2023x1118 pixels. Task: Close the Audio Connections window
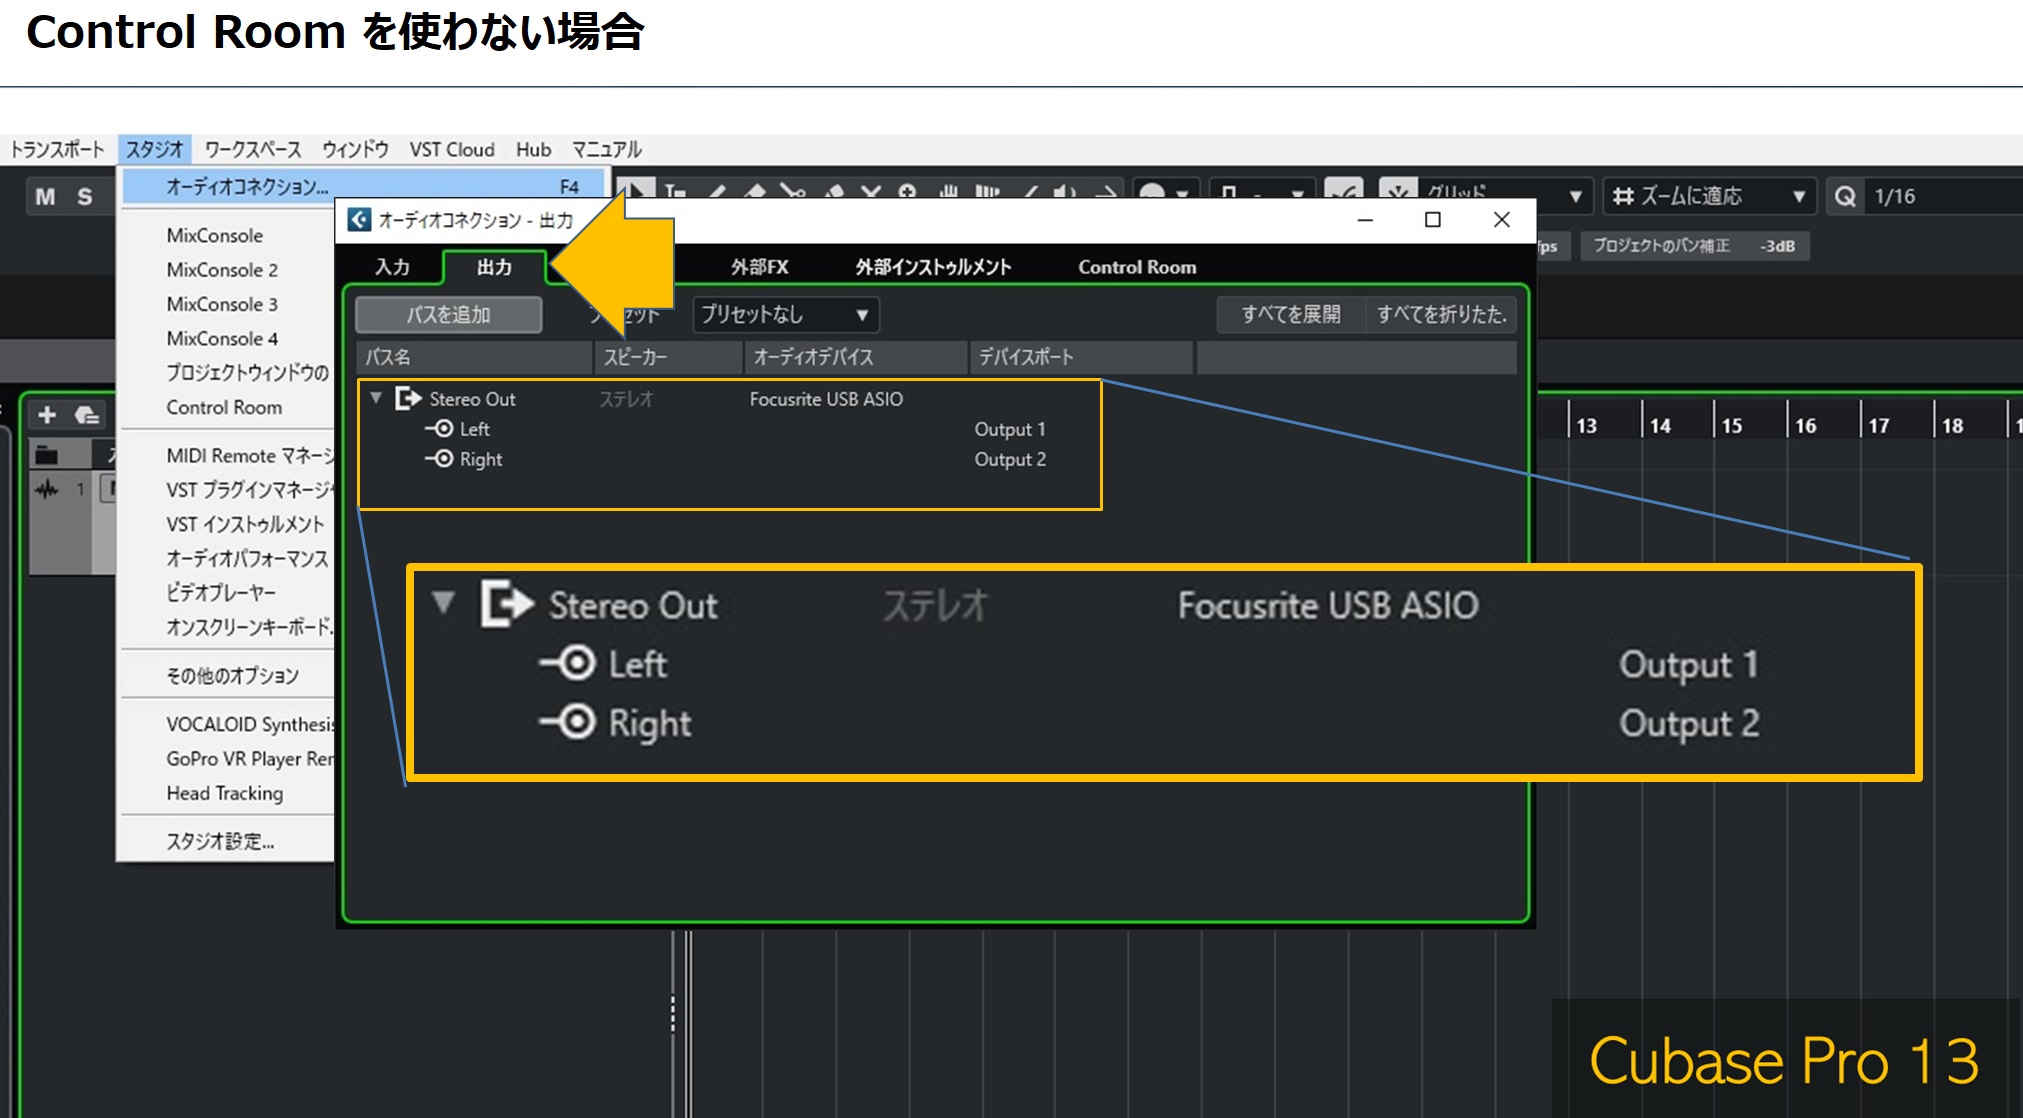tap(1501, 220)
